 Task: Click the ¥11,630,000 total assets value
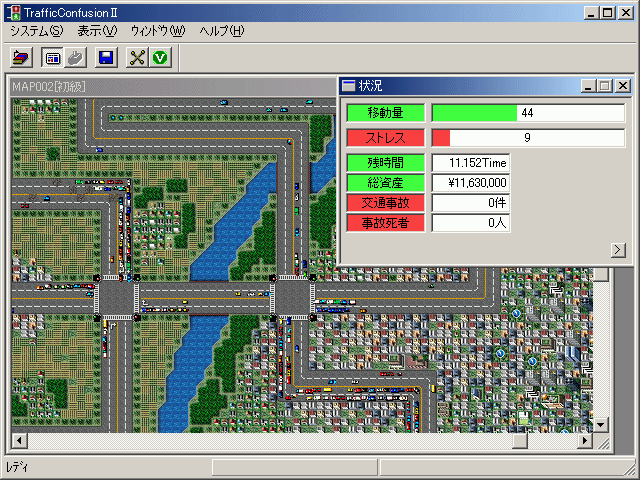pyautogui.click(x=471, y=183)
